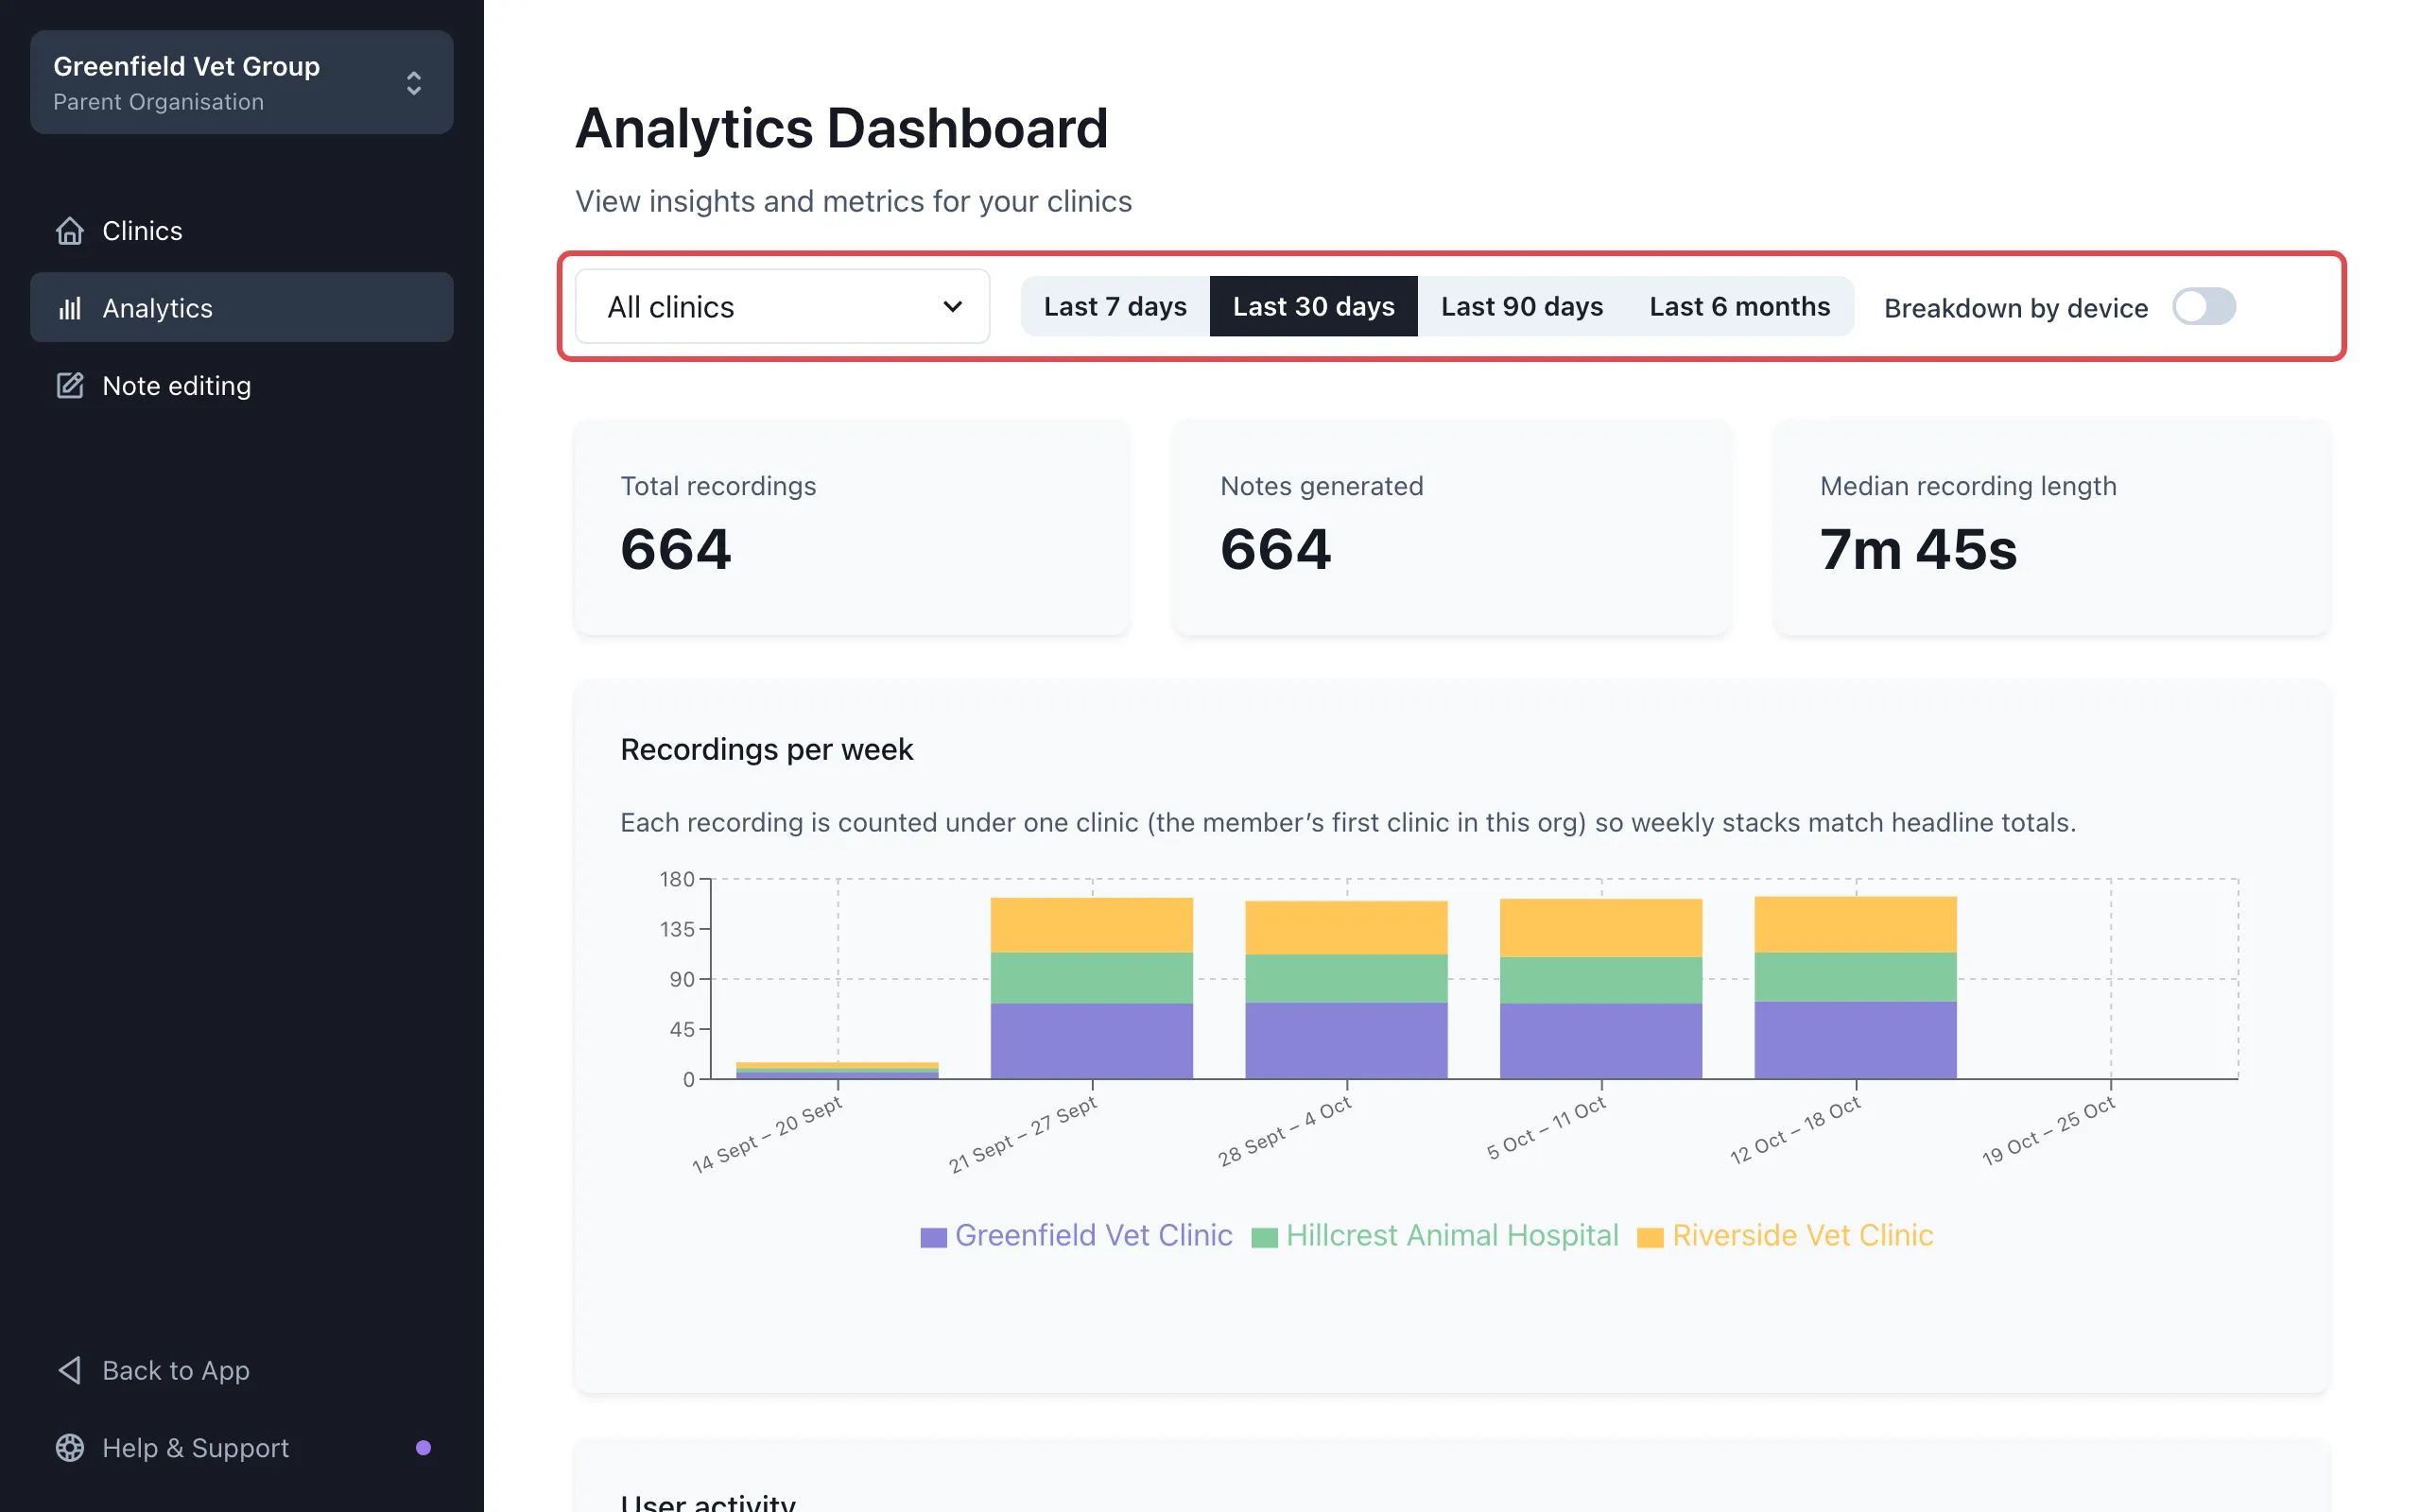
Task: Open the All clinics dropdown
Action: pos(782,306)
